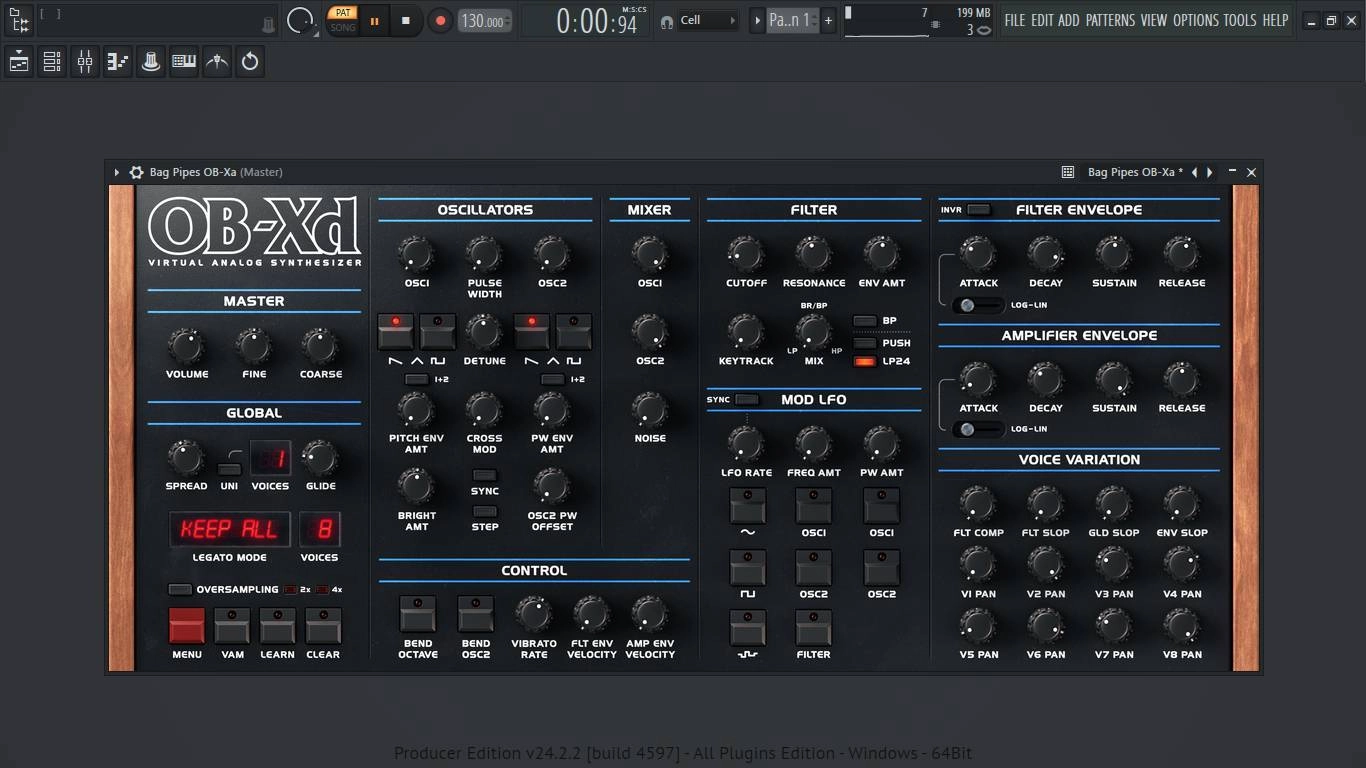The image size is (1366, 768).
Task: Toggle the oscillator SYNC switch
Action: point(484,476)
